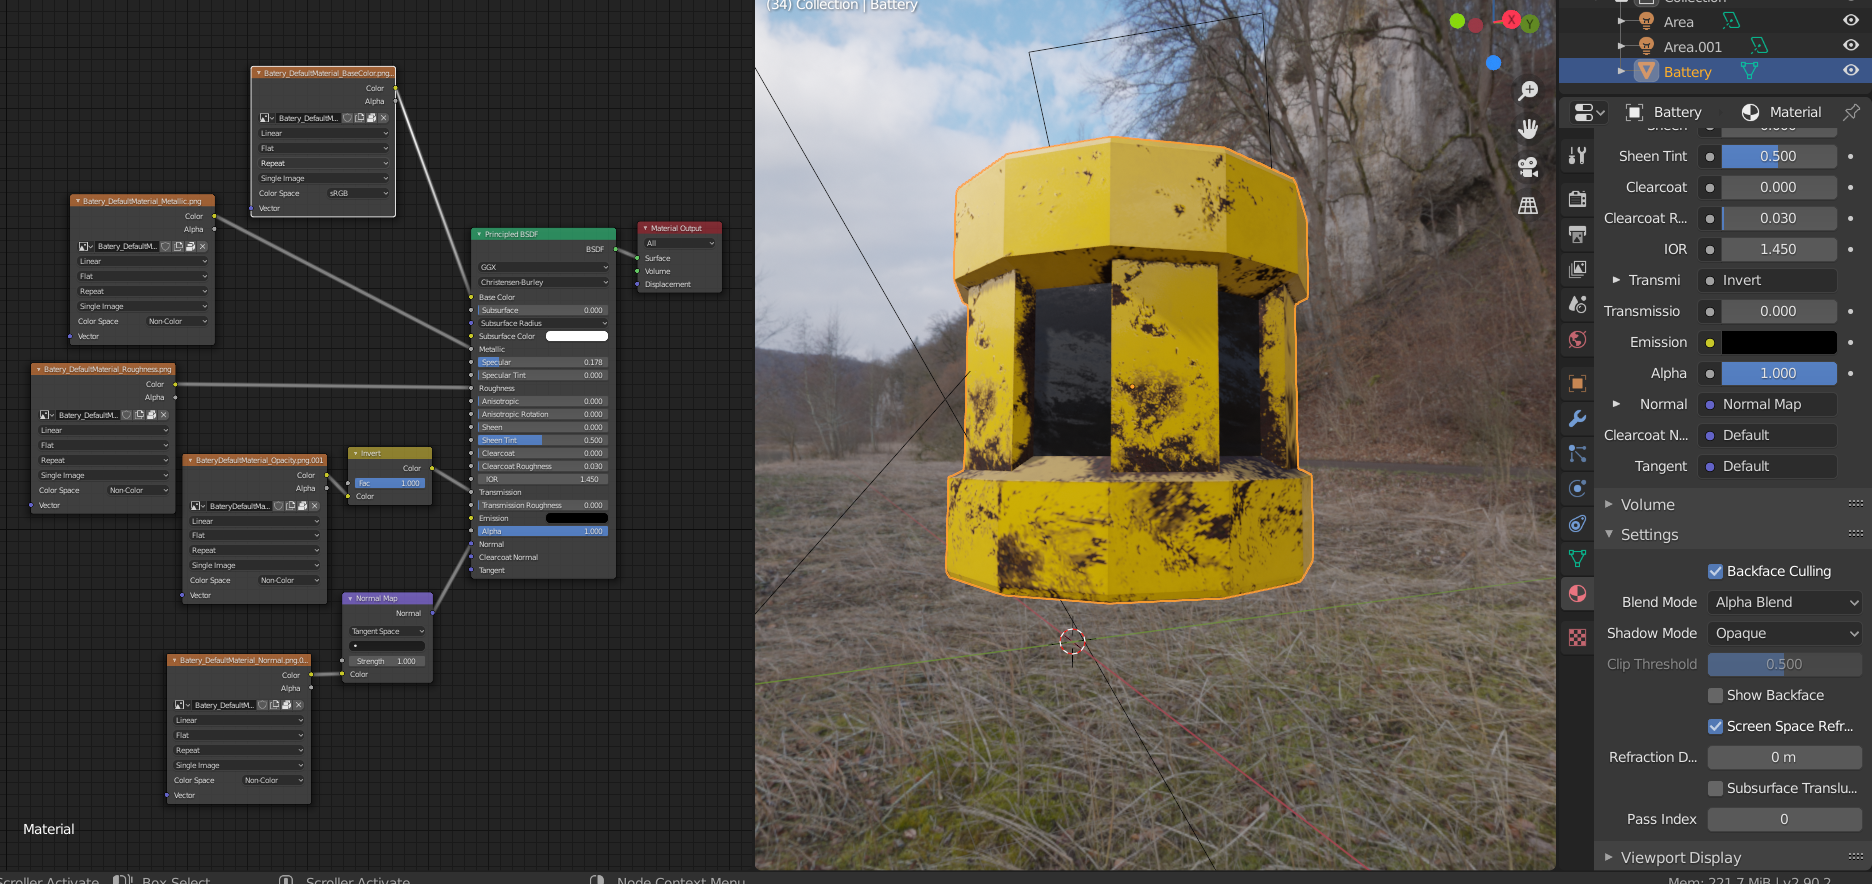Open the Tool properties tab icon
The width and height of the screenshot is (1872, 884).
point(1577,155)
